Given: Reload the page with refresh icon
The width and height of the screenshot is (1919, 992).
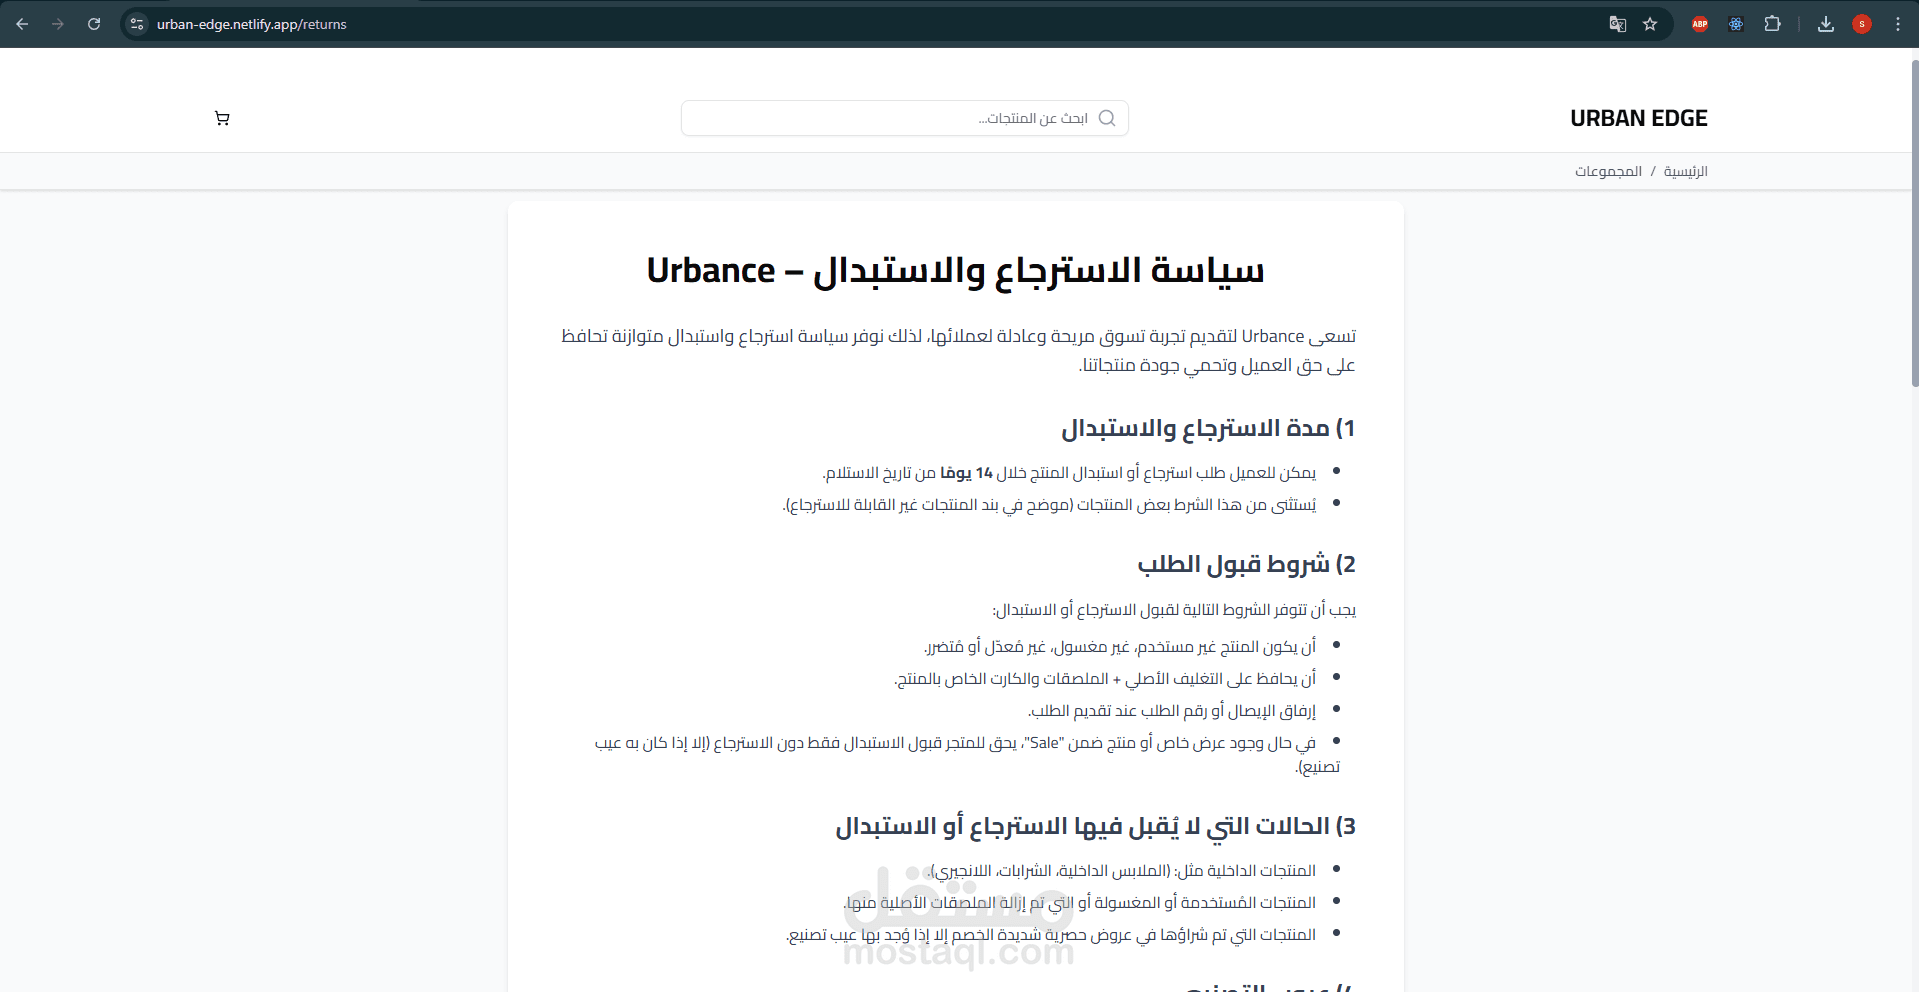Looking at the screenshot, I should click(94, 24).
